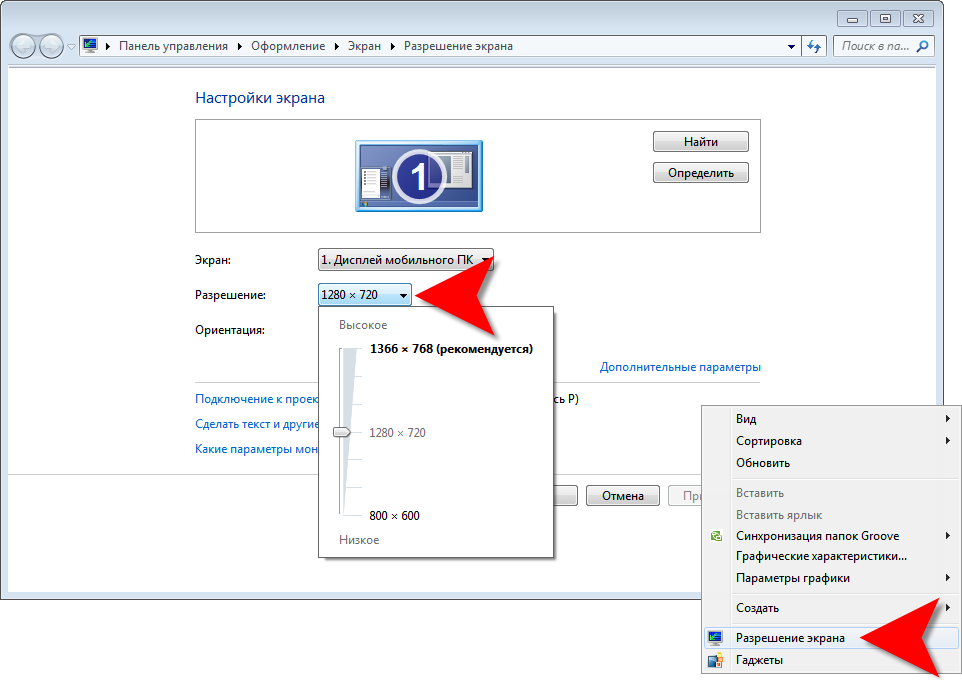This screenshot has height=680, width=962.
Task: Open the recent pages dropdown arrow beside Forward
Action: click(71, 47)
